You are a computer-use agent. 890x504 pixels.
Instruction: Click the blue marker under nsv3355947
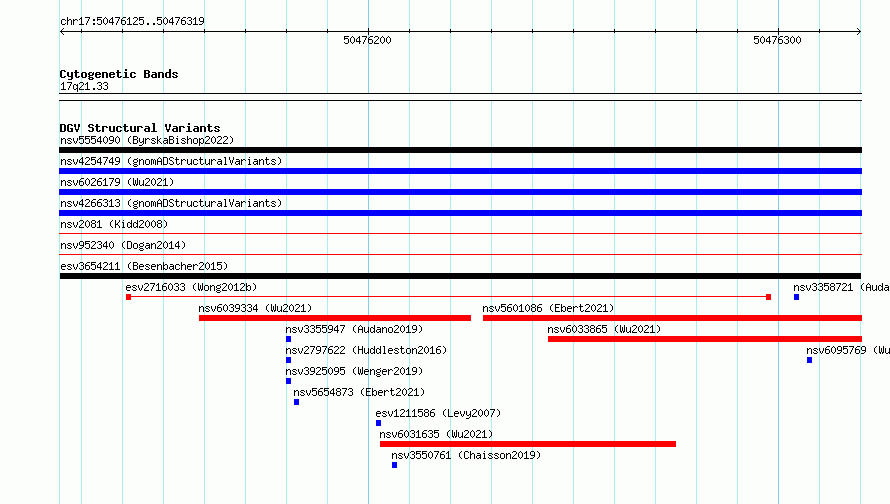click(x=288, y=339)
